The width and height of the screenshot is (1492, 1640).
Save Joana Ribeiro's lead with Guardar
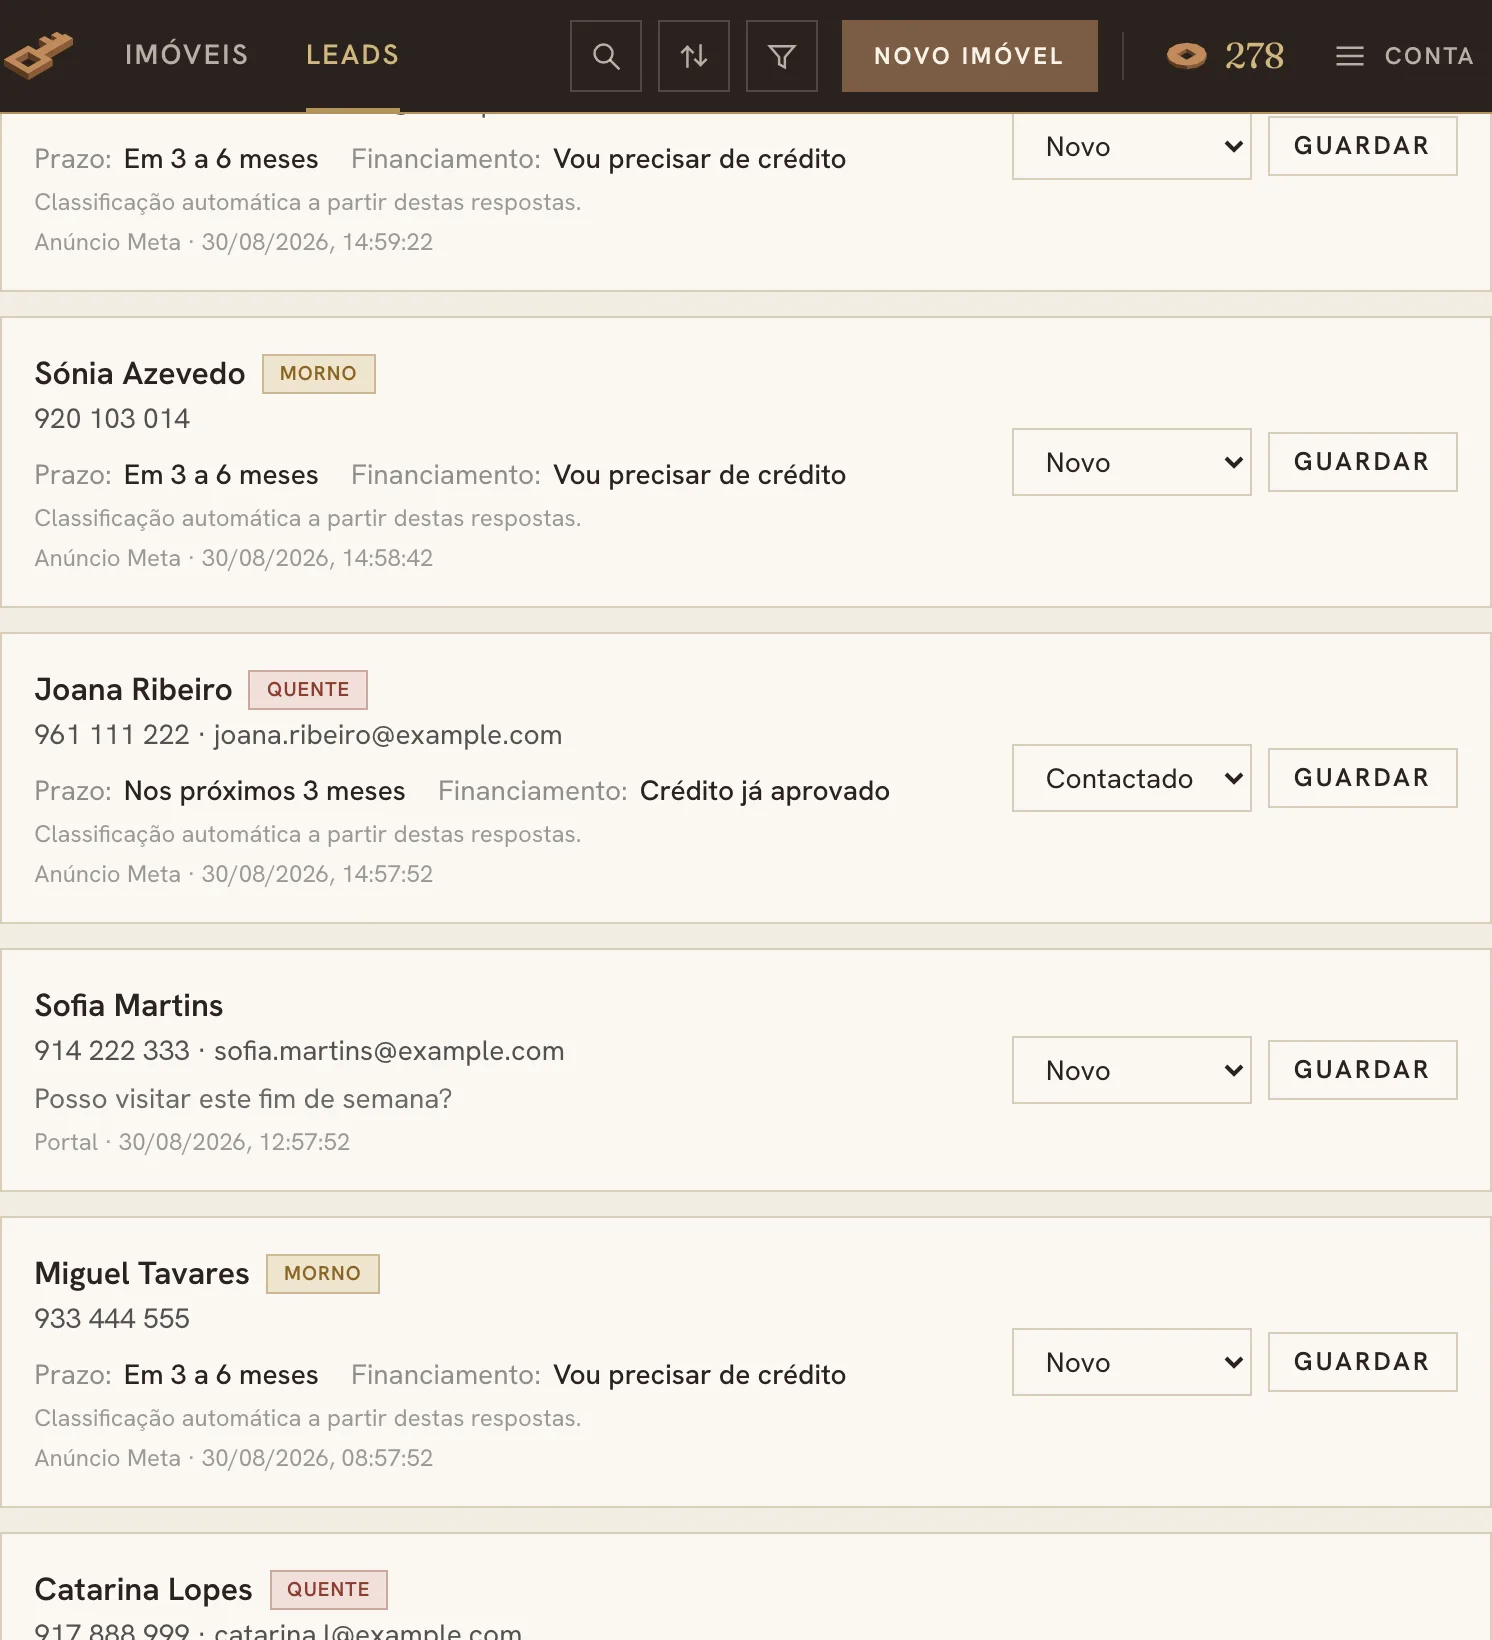pyautogui.click(x=1363, y=778)
